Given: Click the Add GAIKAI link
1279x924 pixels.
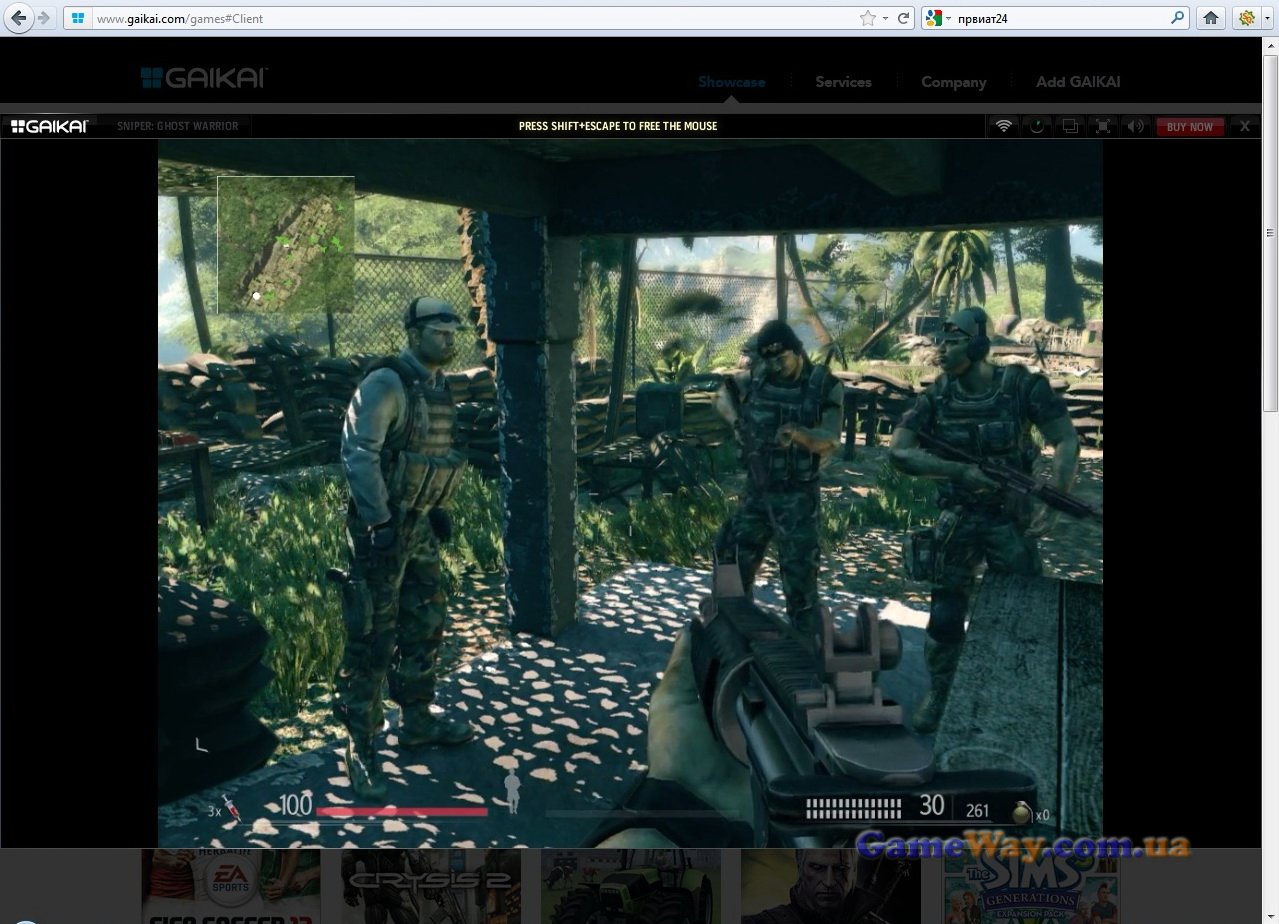Looking at the screenshot, I should (x=1078, y=82).
